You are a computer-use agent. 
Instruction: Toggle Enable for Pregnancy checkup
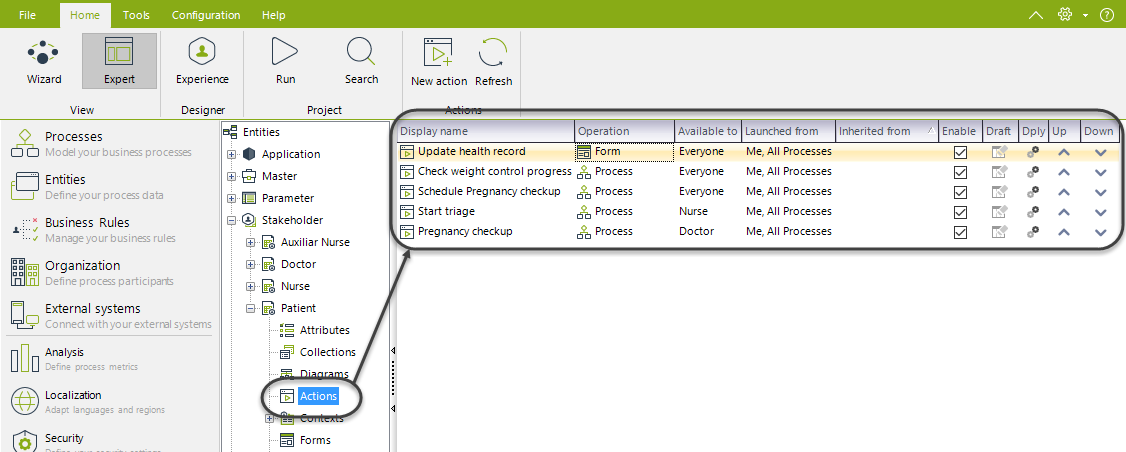click(x=959, y=233)
